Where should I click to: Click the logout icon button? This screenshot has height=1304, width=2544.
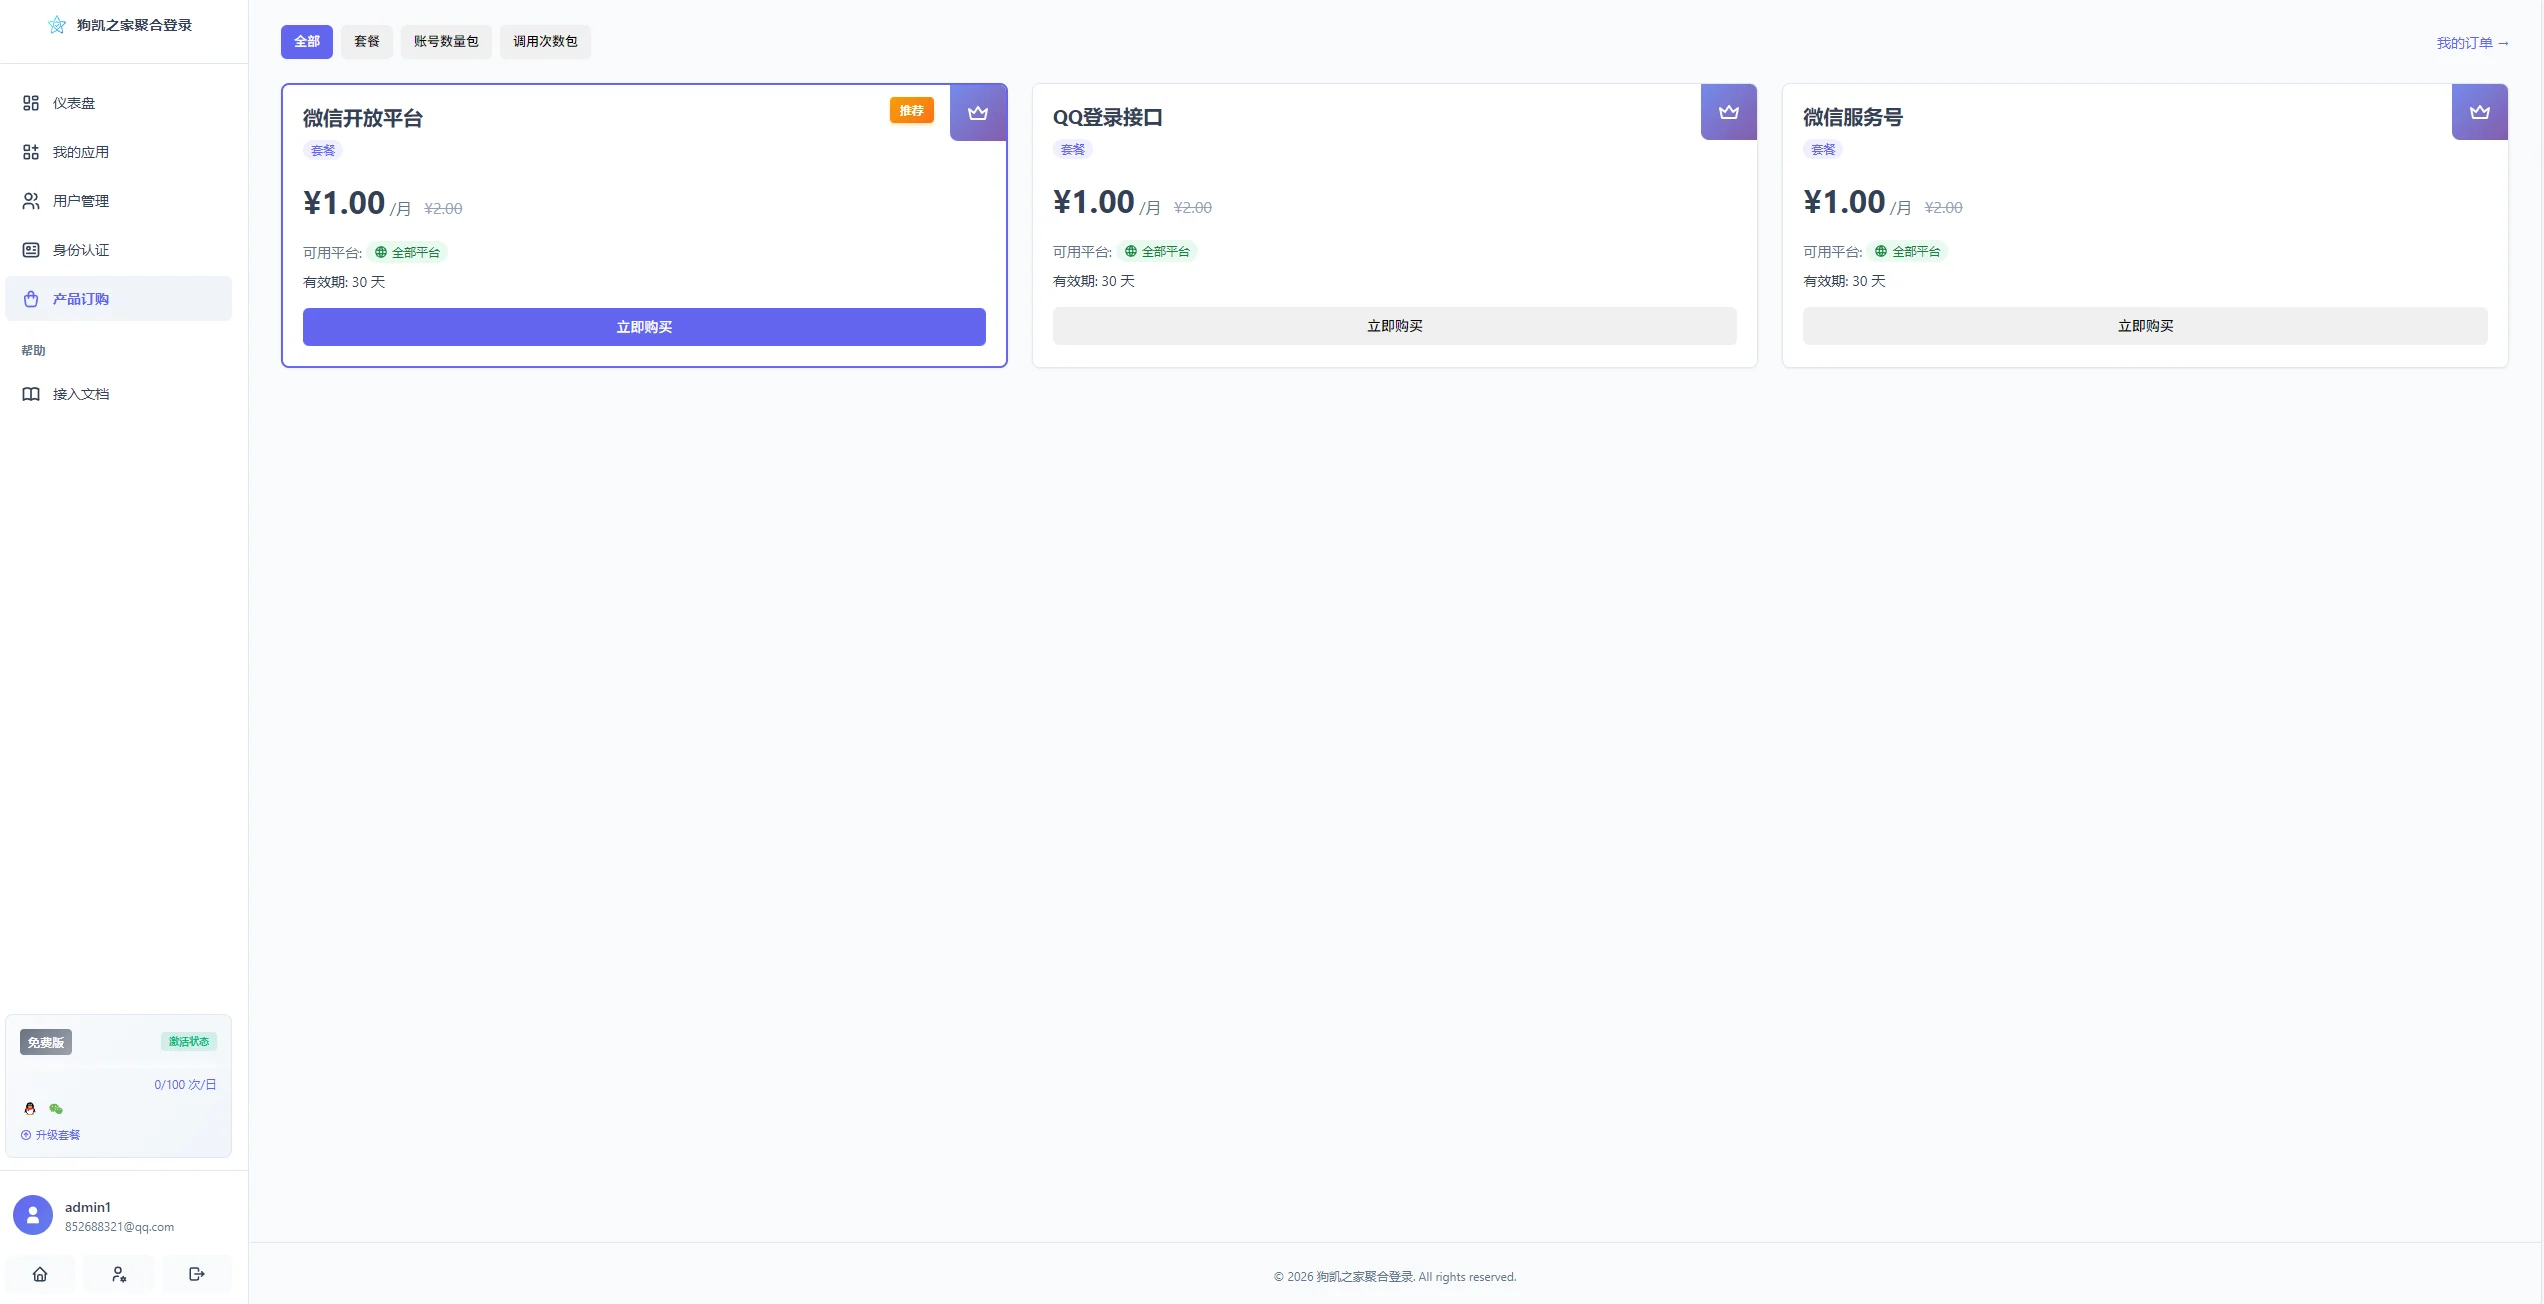(197, 1274)
